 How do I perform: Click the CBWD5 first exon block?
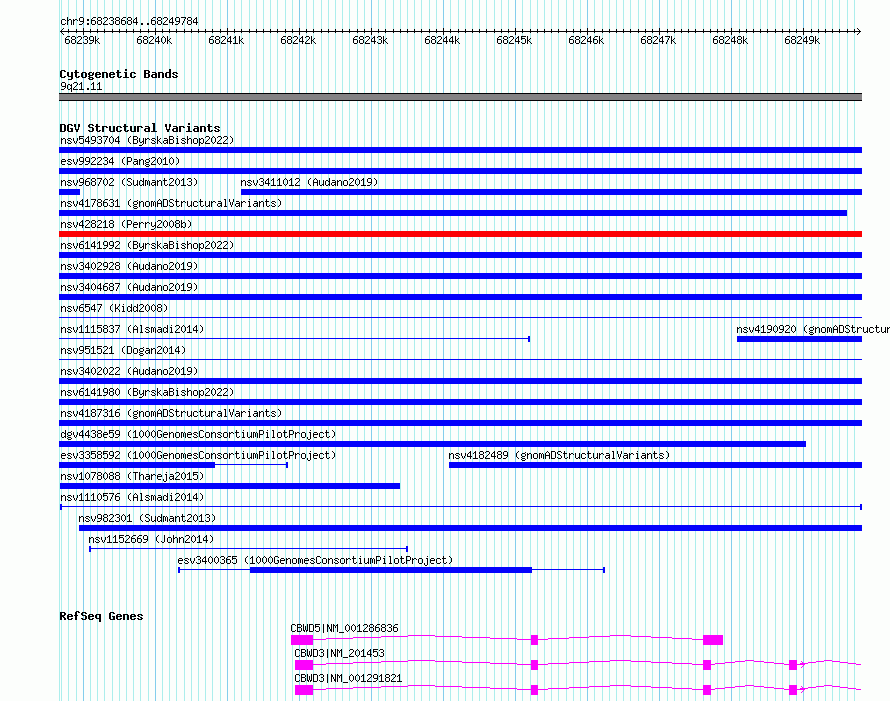(x=302, y=640)
